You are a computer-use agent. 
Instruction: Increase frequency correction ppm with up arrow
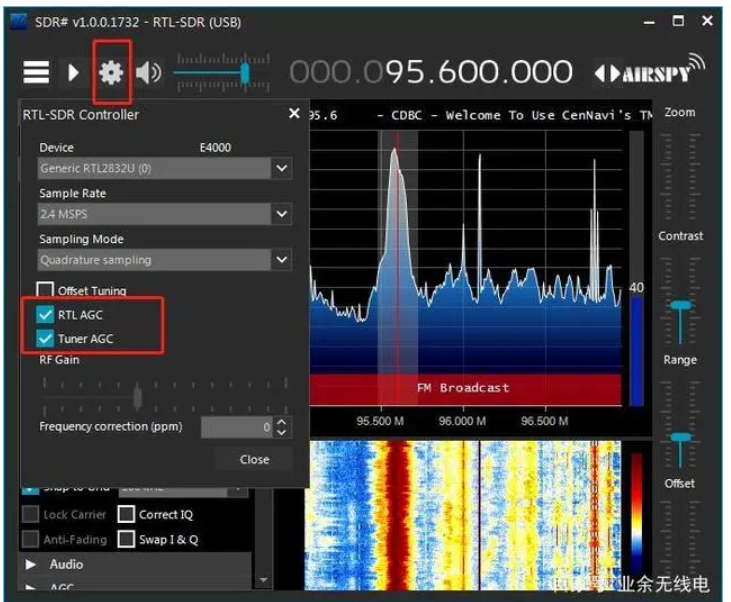[x=281, y=422]
